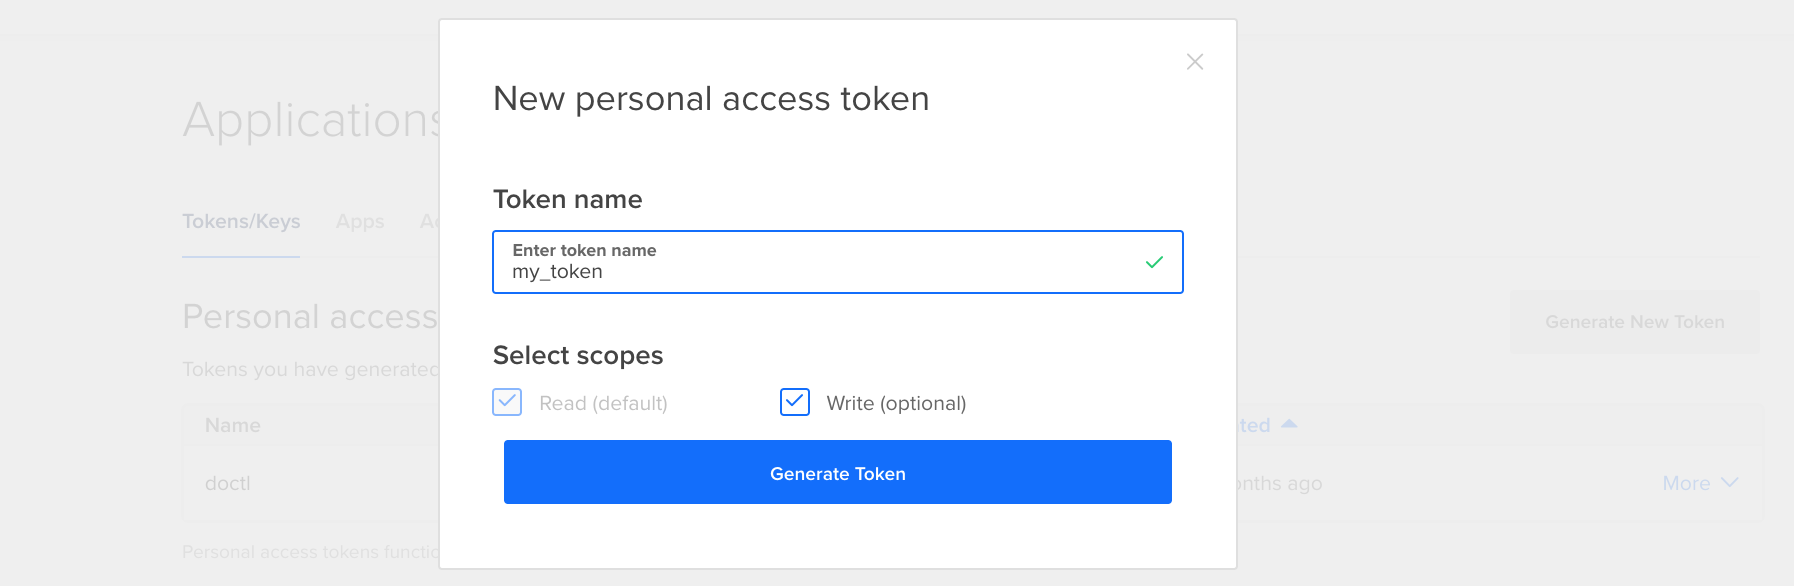Click the Read (default) label text
The height and width of the screenshot is (586, 1794).
(x=603, y=403)
